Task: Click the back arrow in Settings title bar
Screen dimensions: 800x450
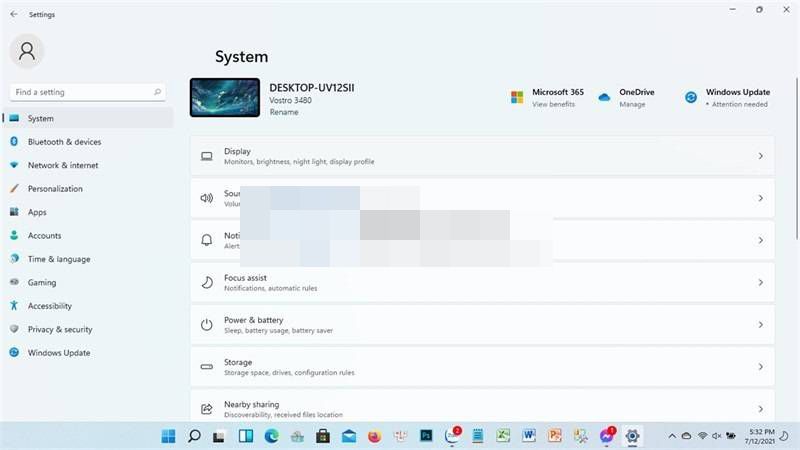Action: pyautogui.click(x=14, y=14)
